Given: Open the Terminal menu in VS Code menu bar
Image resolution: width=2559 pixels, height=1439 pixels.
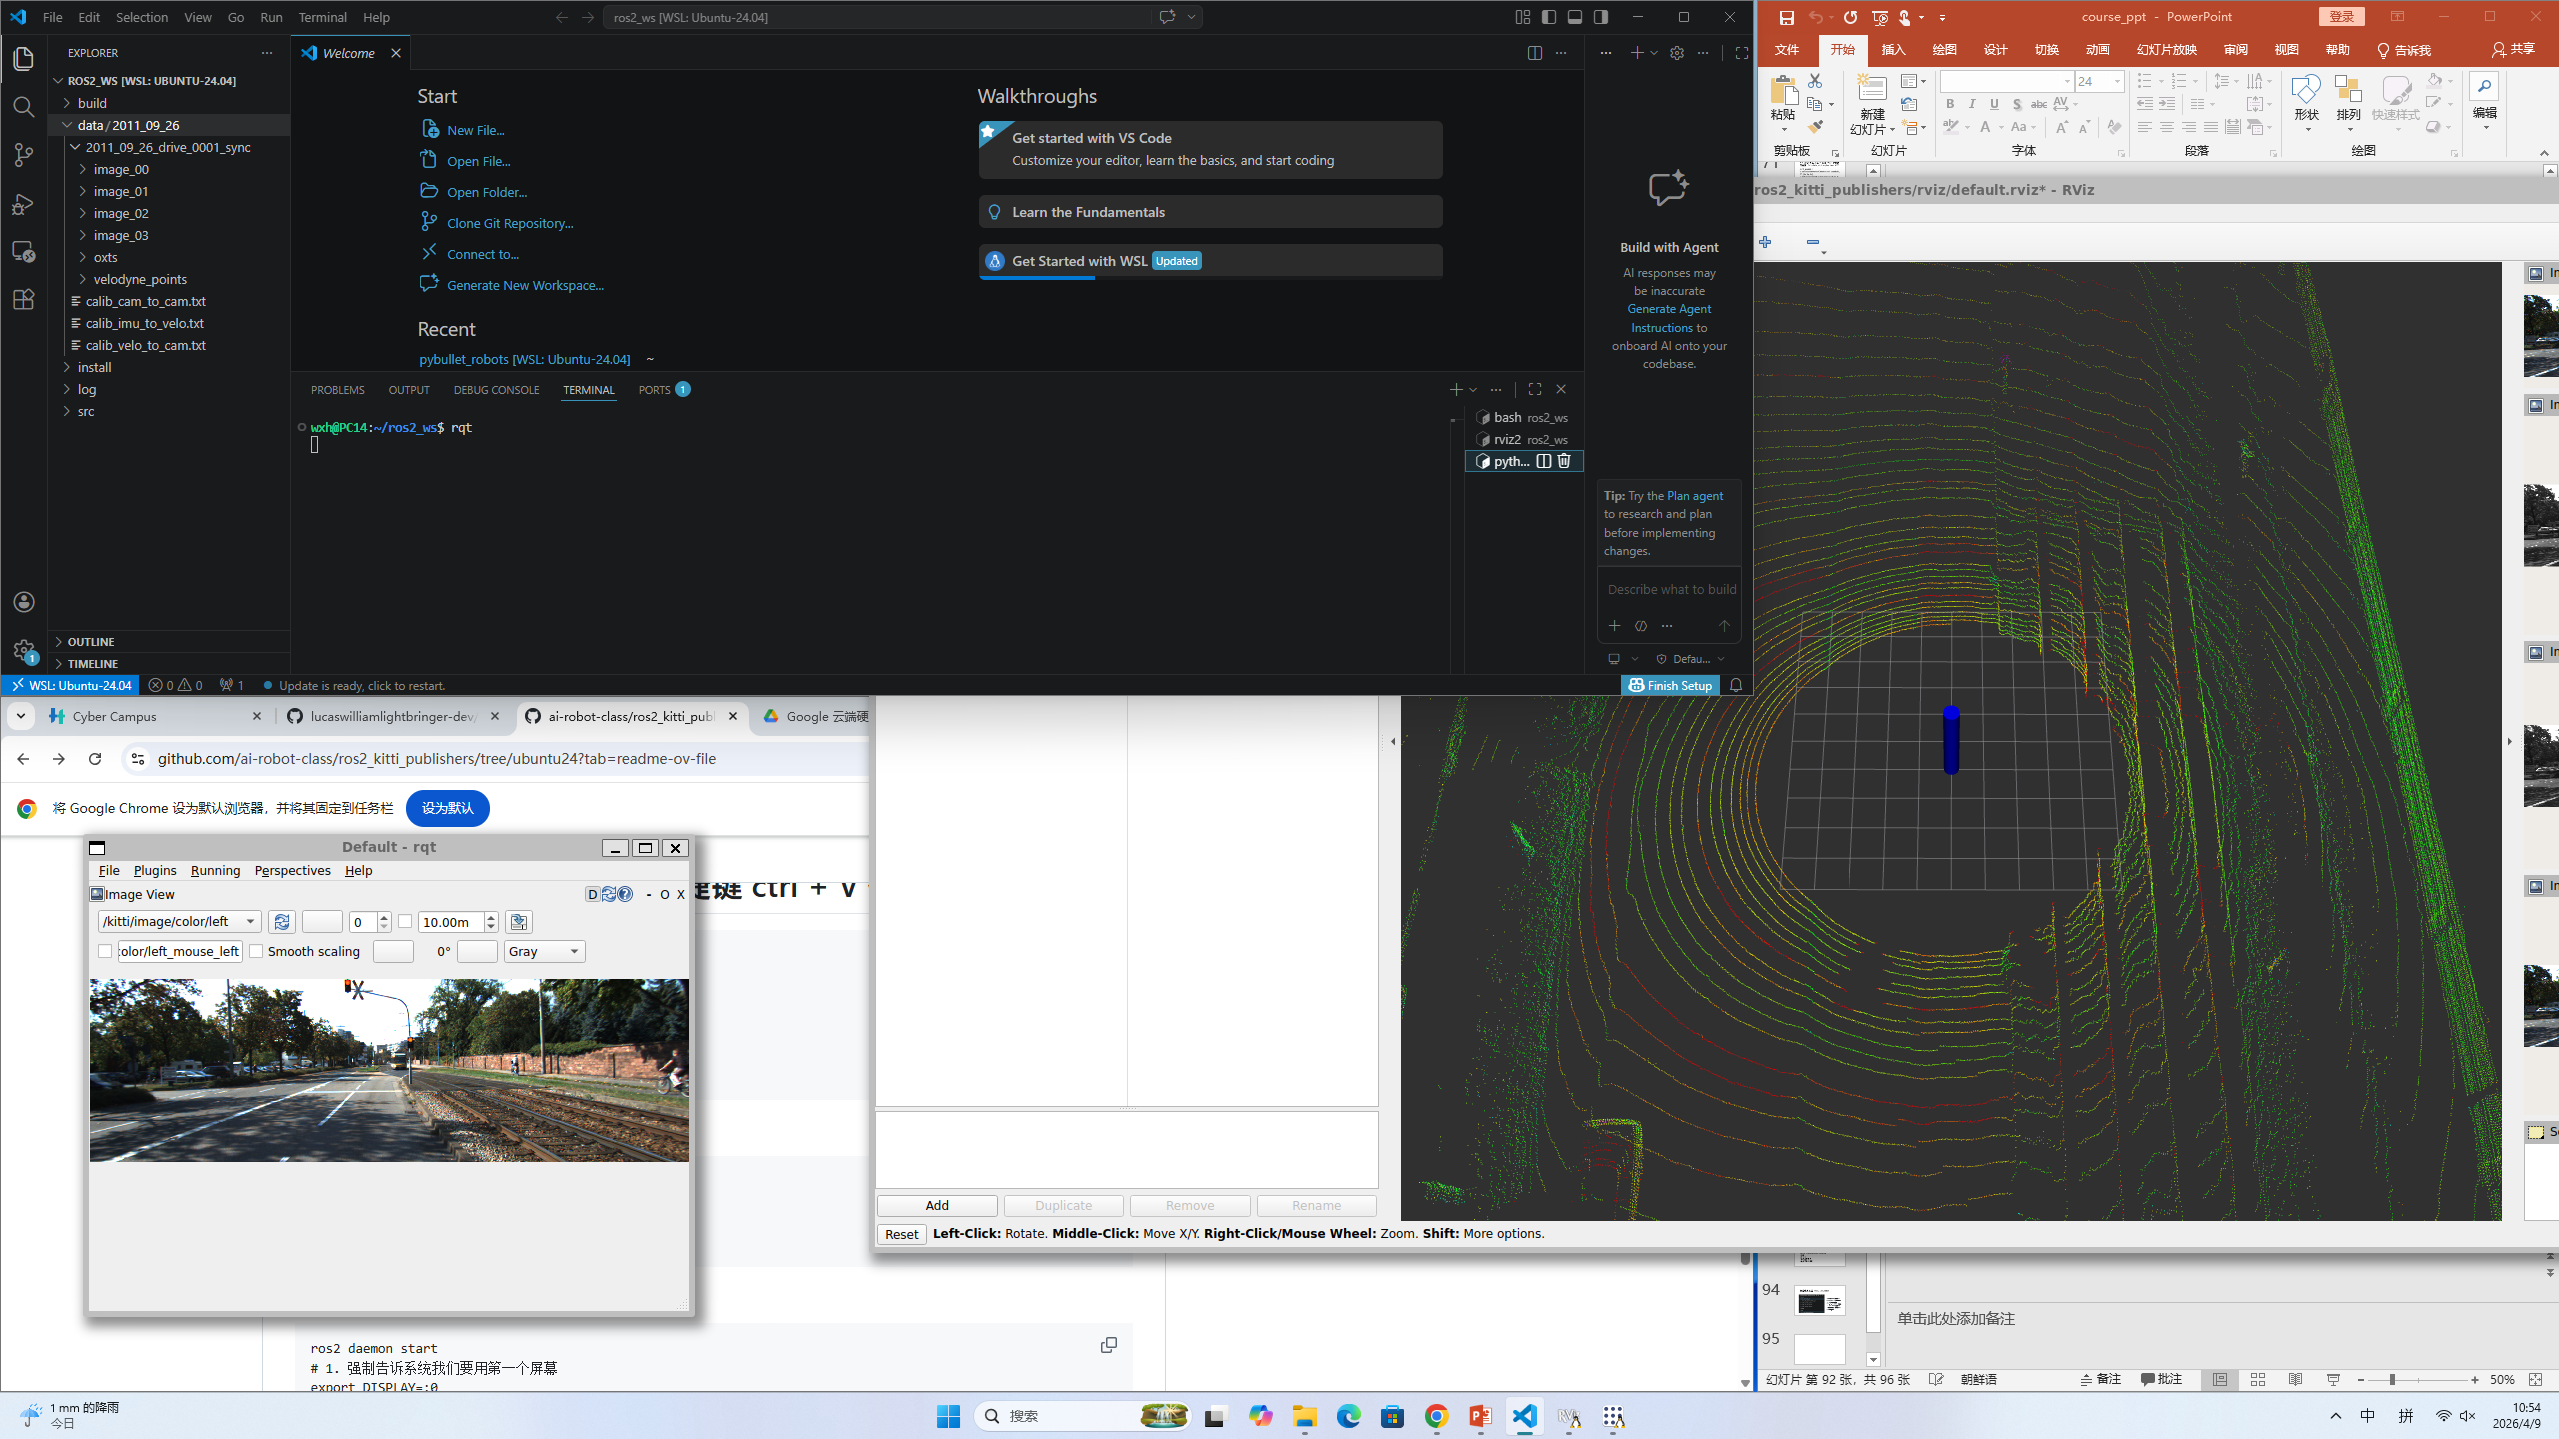Looking at the screenshot, I should pos(322,17).
